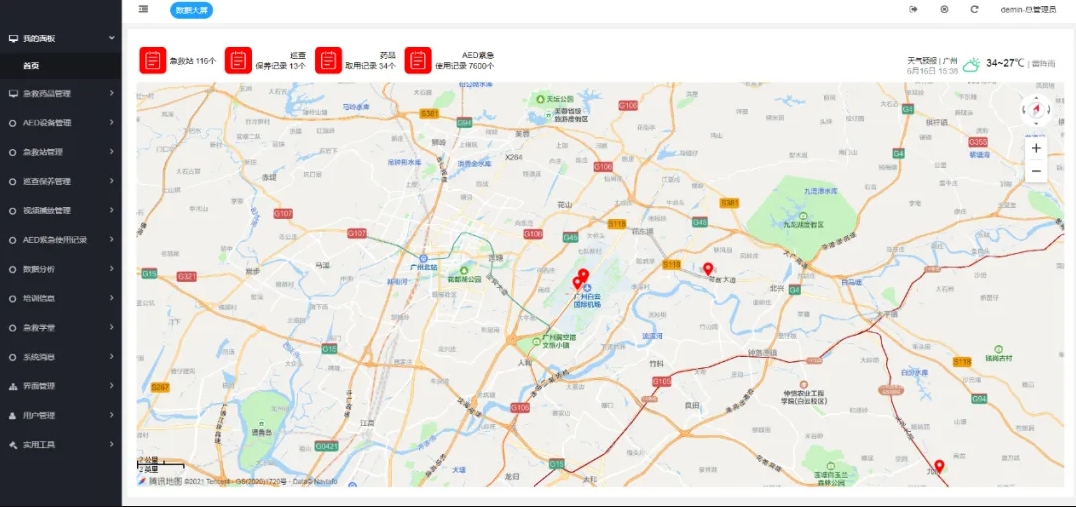This screenshot has width=1076, height=507.
Task: Click the red map marker near 花东大道
Action: pyautogui.click(x=708, y=268)
